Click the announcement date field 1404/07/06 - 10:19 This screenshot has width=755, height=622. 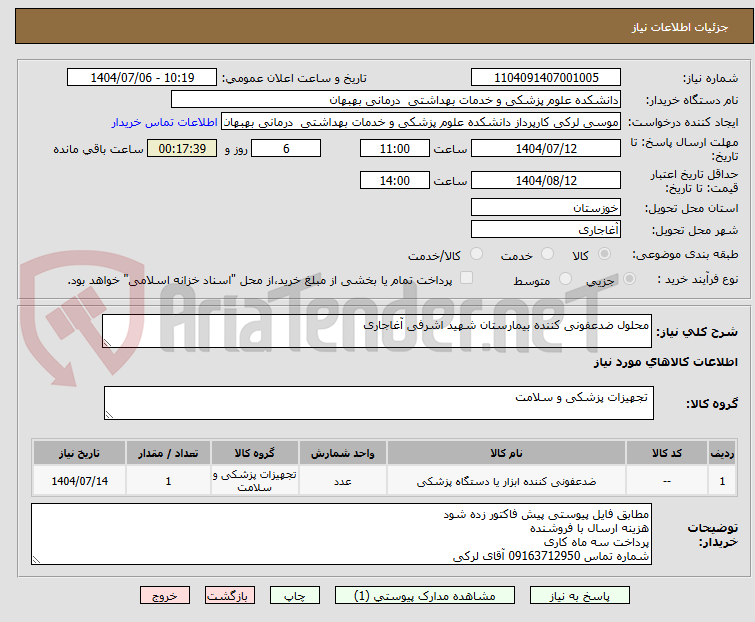tap(142, 78)
